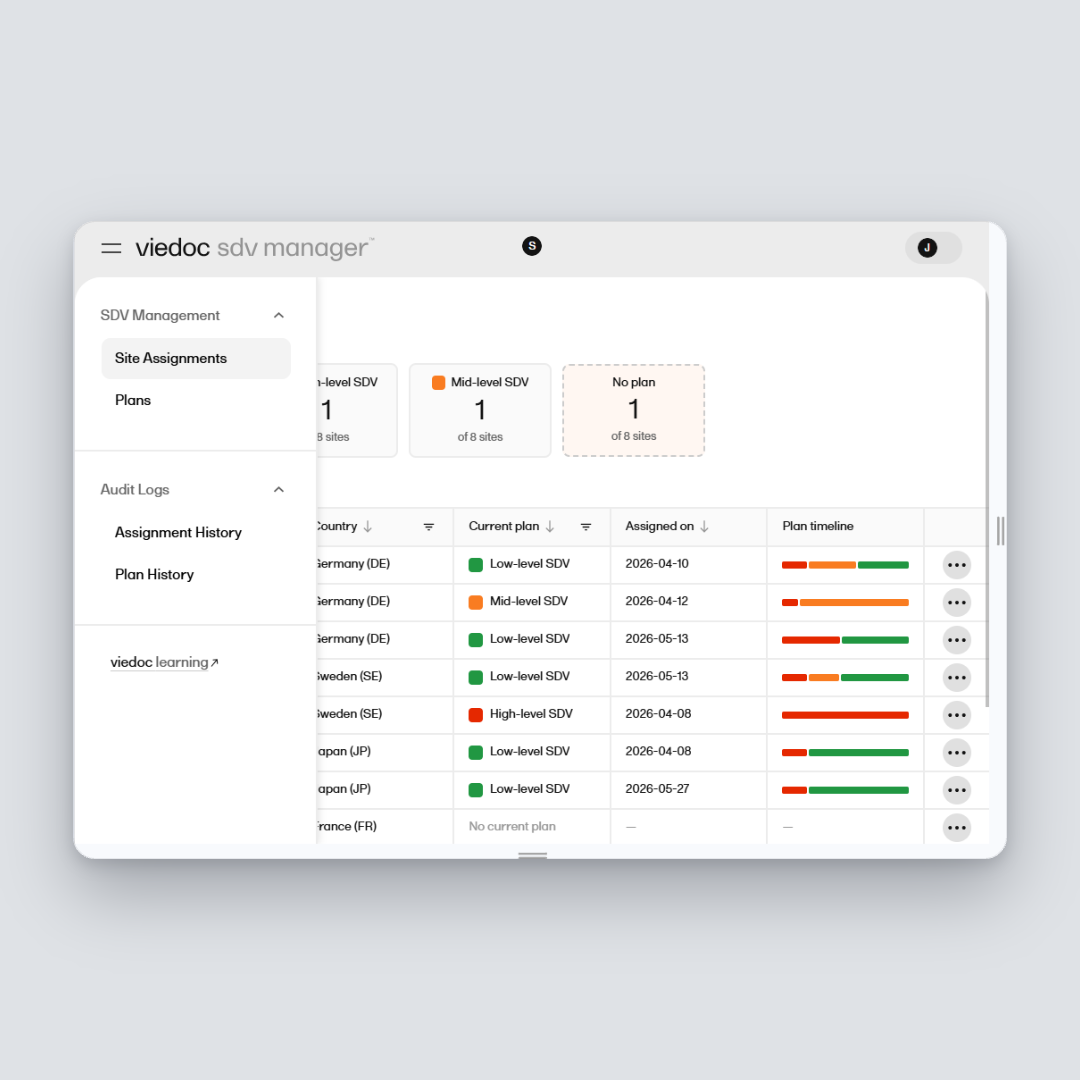Collapse the SDV Management section chevron
Screen dimensions: 1080x1080
click(279, 315)
